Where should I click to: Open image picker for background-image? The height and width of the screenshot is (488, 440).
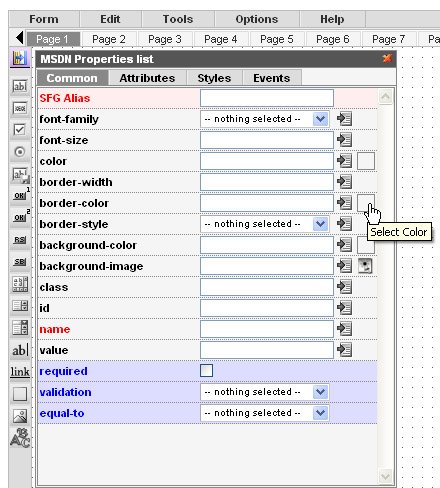pyautogui.click(x=365, y=266)
